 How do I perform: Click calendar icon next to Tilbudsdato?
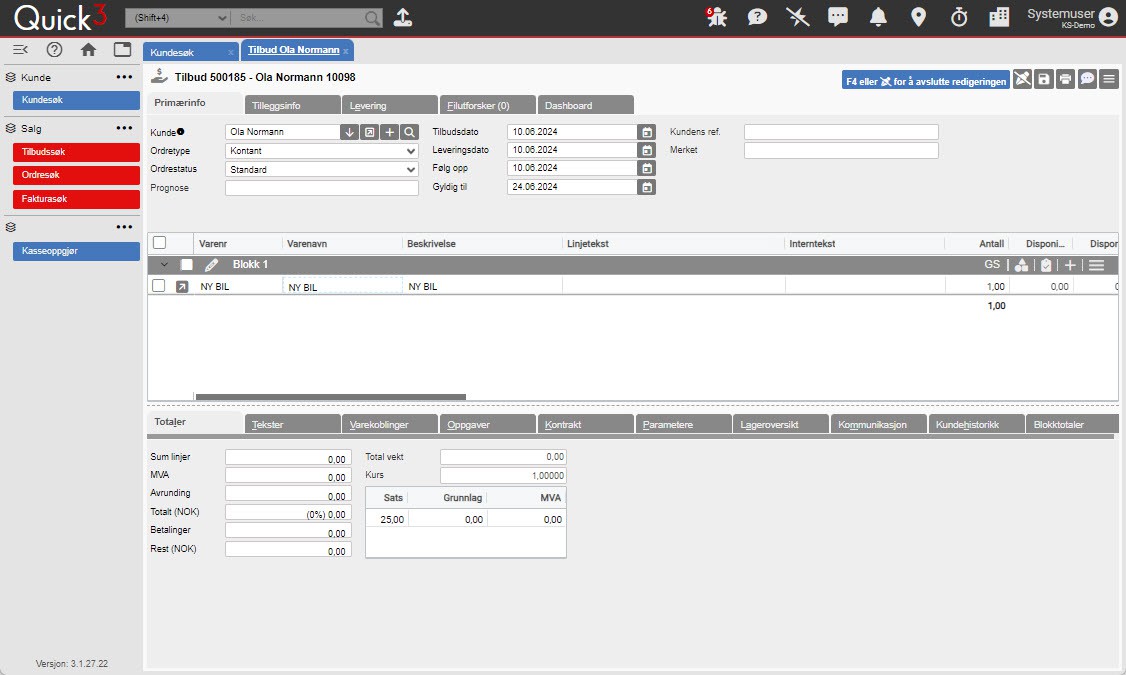click(x=647, y=132)
